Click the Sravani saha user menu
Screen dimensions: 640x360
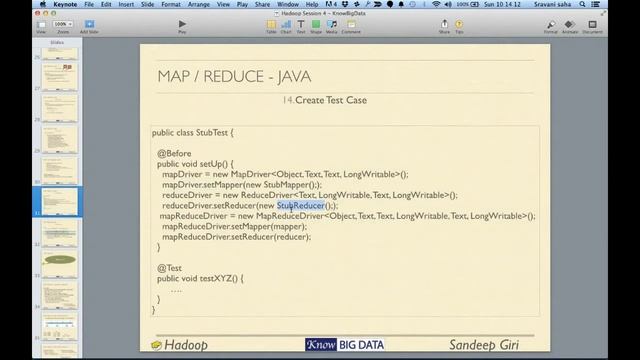click(x=553, y=4)
